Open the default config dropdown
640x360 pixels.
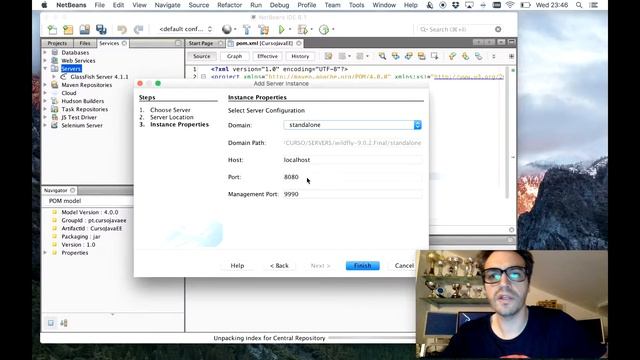186,29
